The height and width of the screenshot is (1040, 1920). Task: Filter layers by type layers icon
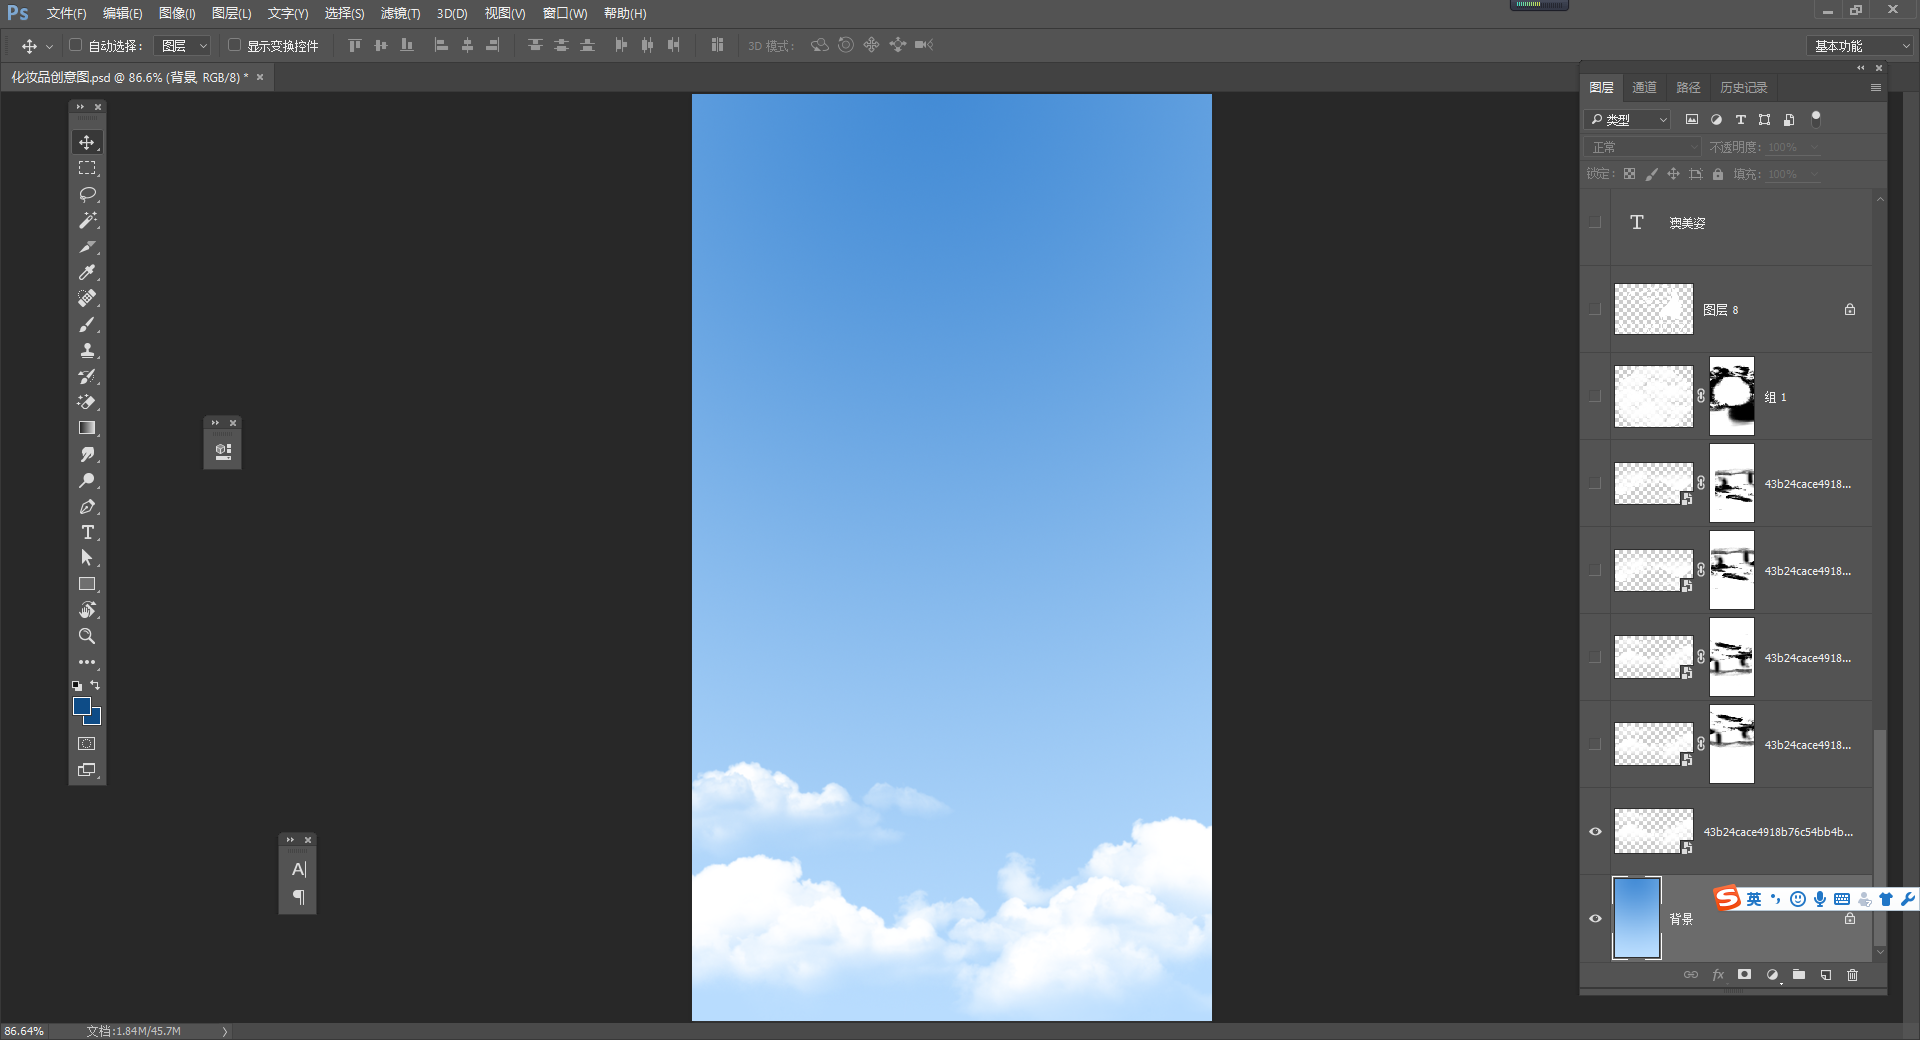click(1740, 119)
